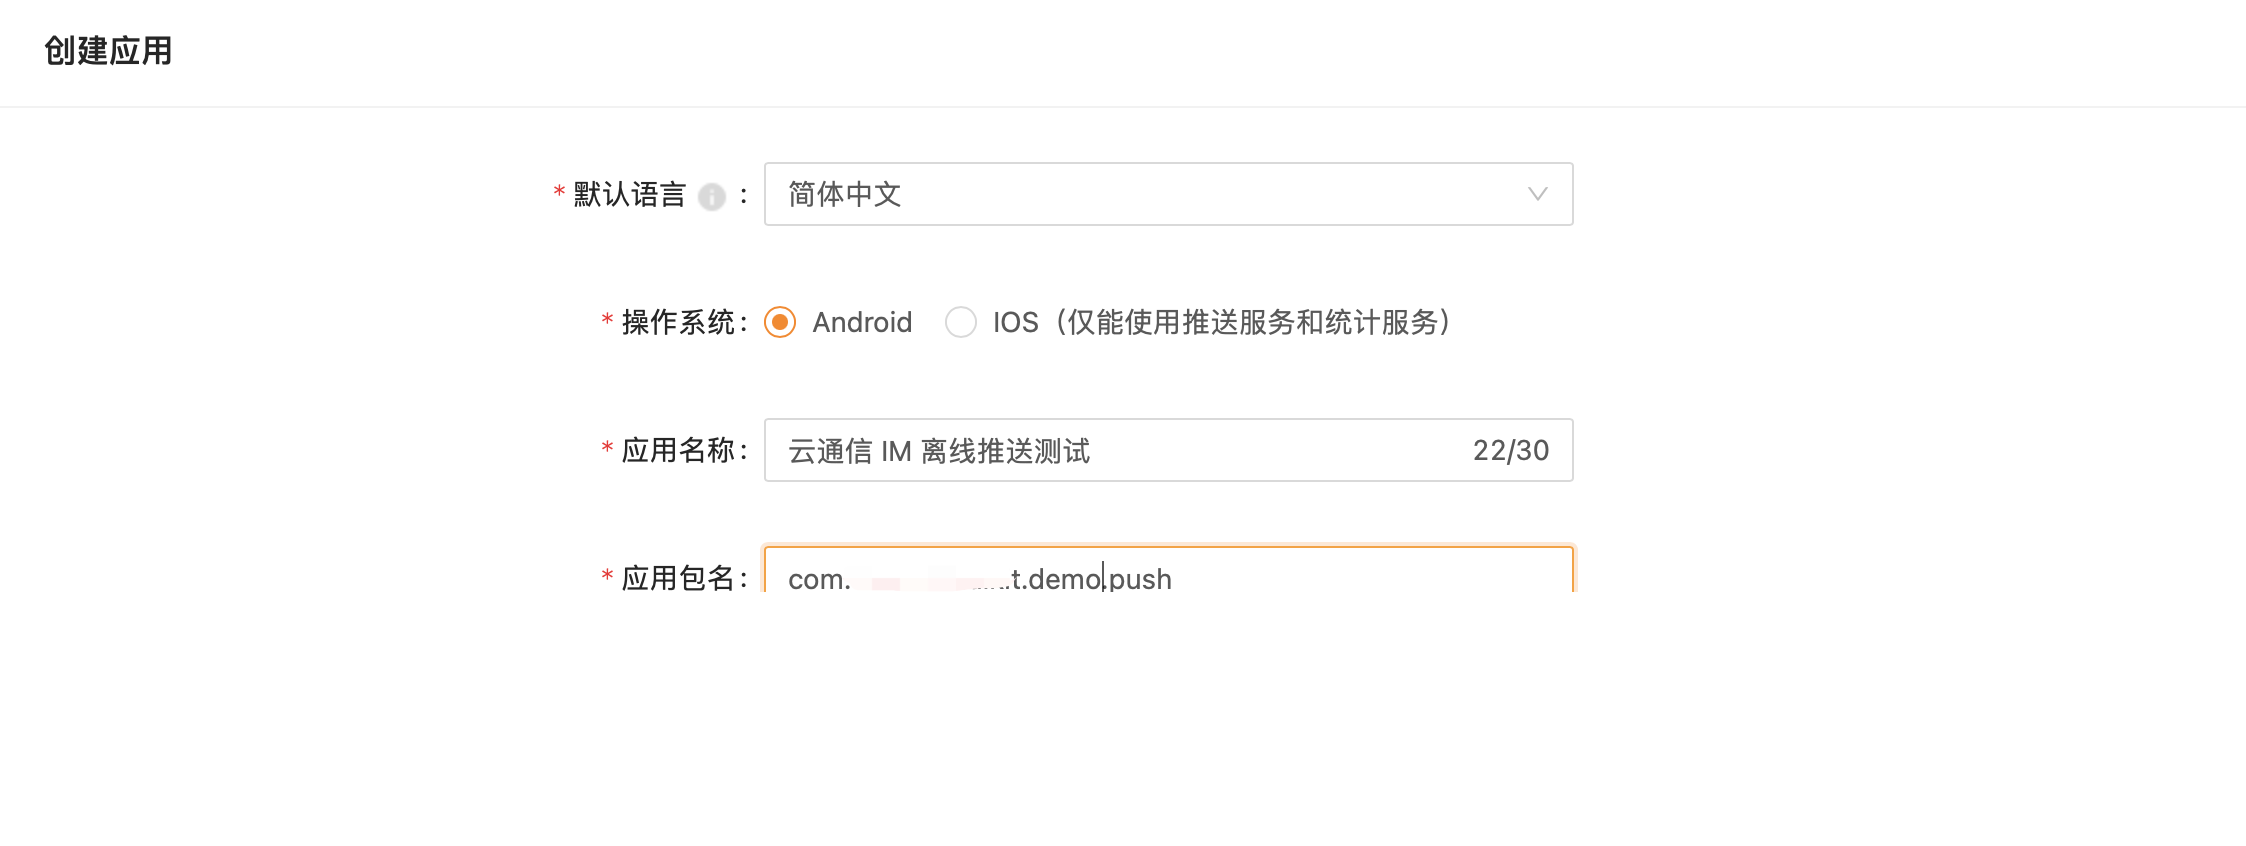
Task: Open the 简体中文 default language combo box
Action: click(1168, 194)
